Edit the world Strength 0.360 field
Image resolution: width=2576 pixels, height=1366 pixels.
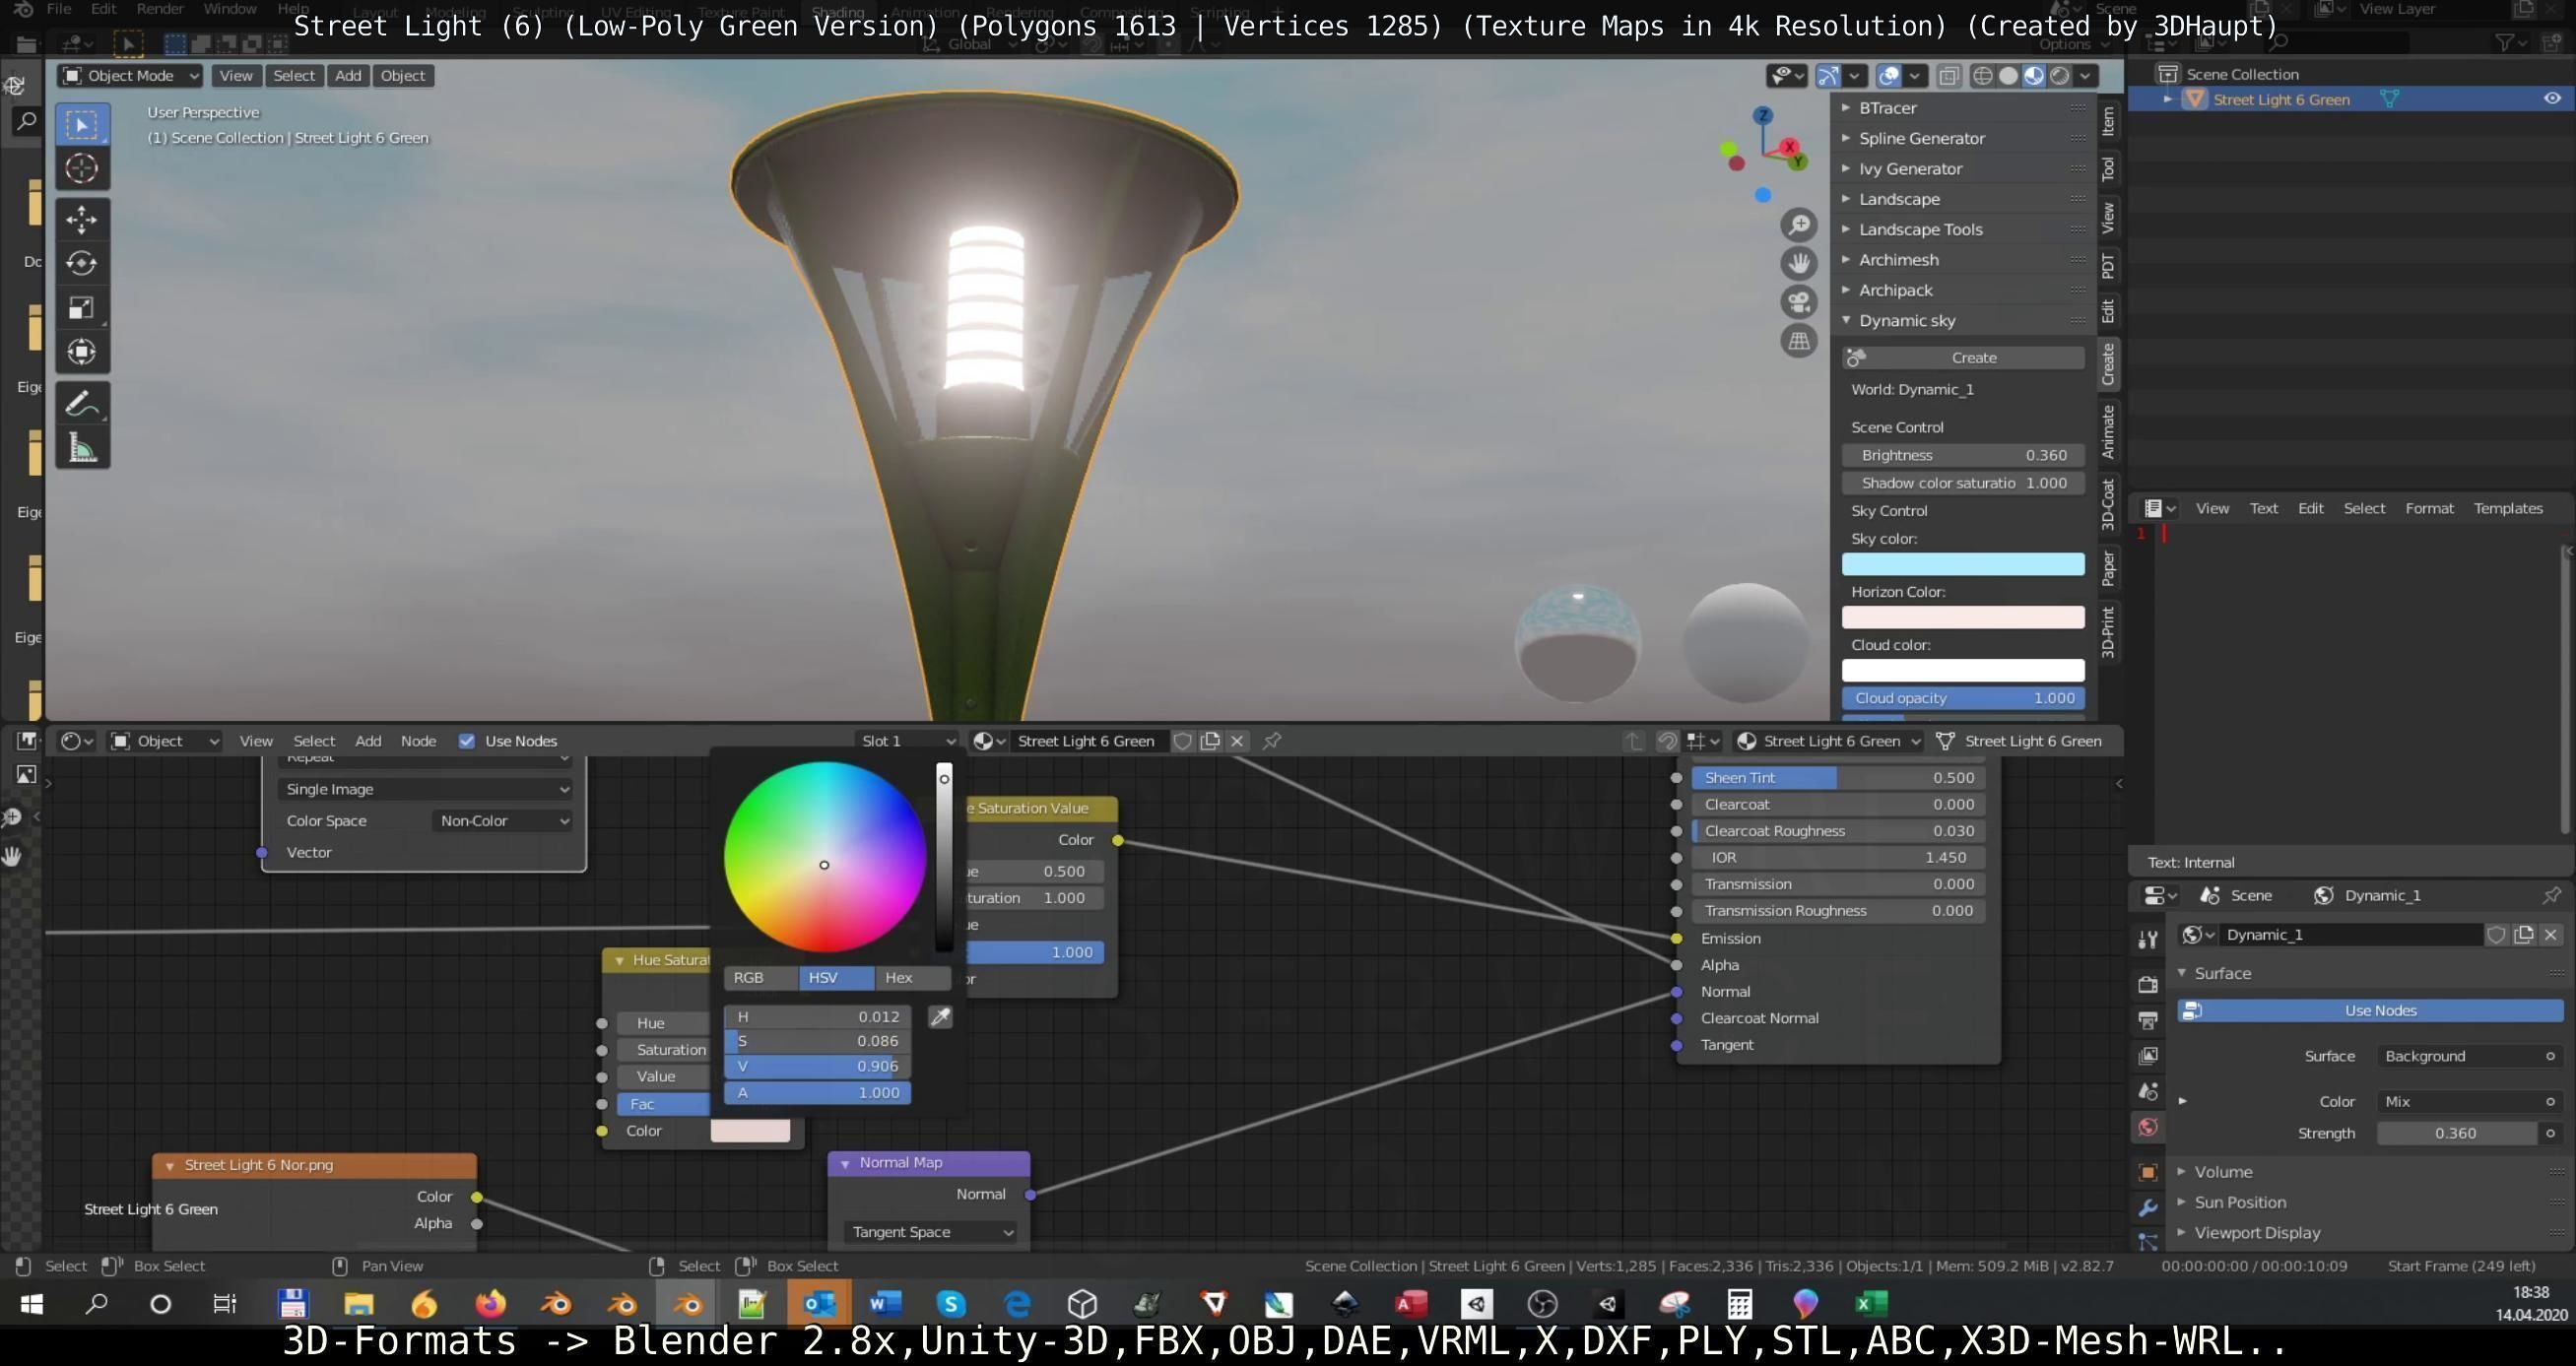tap(2456, 1134)
